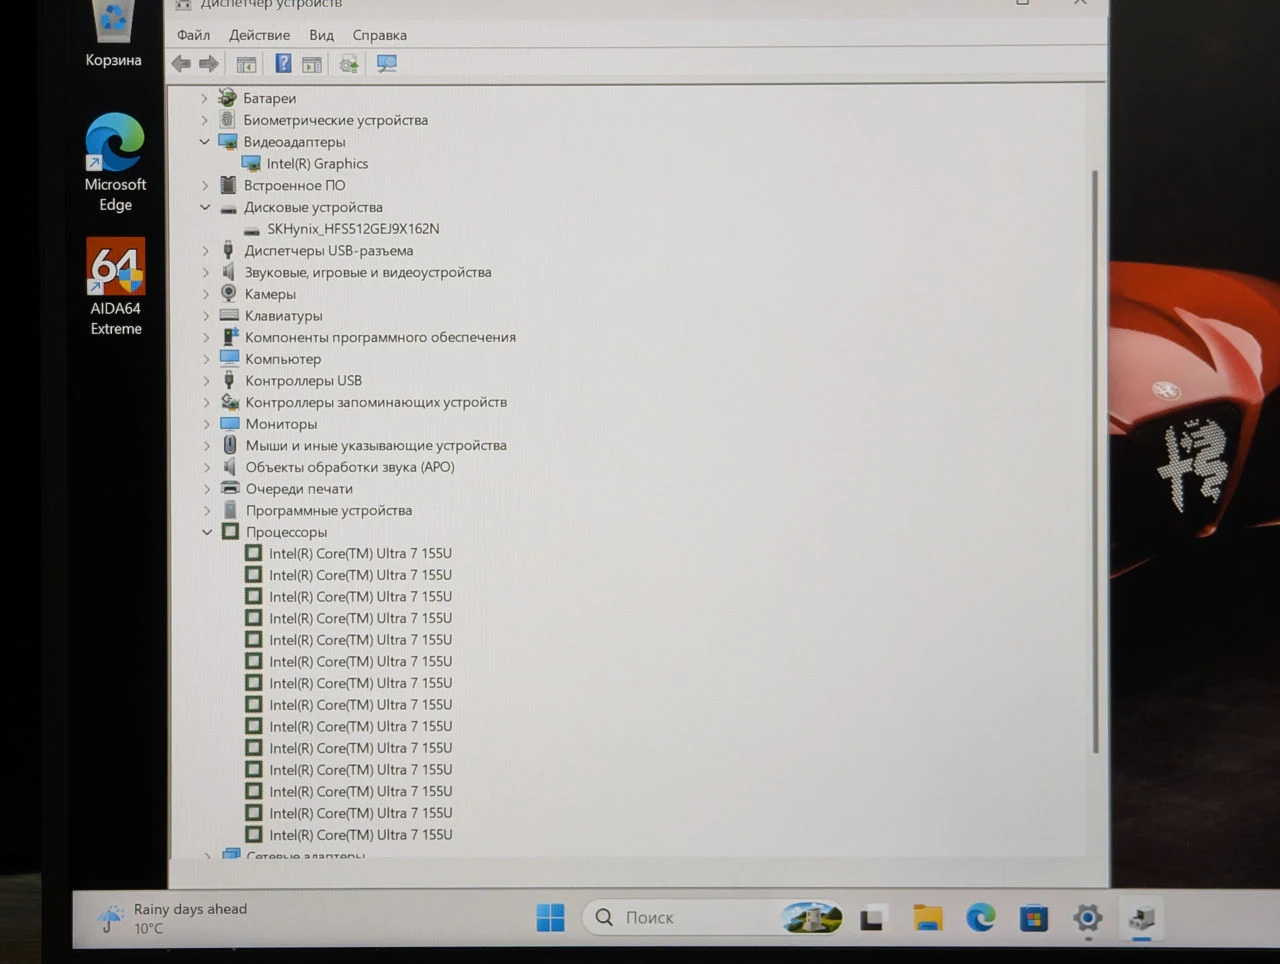Select the SKHynix_HFS512GEJ9X162N disk
Image resolution: width=1280 pixels, height=964 pixels.
(353, 229)
